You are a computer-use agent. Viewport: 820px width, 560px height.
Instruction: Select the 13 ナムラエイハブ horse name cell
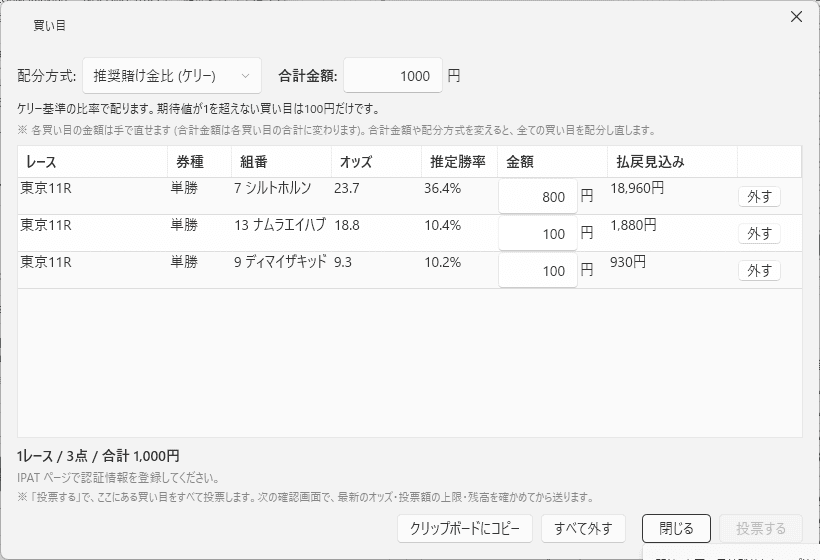(280, 225)
